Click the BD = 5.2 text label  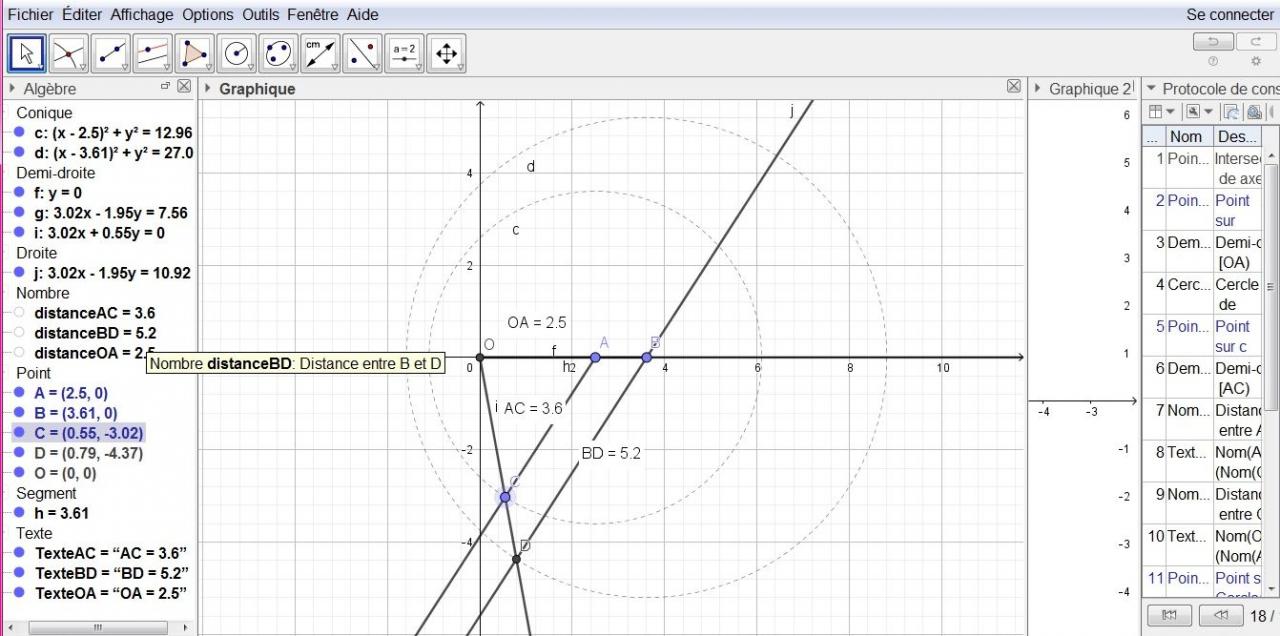(x=611, y=453)
